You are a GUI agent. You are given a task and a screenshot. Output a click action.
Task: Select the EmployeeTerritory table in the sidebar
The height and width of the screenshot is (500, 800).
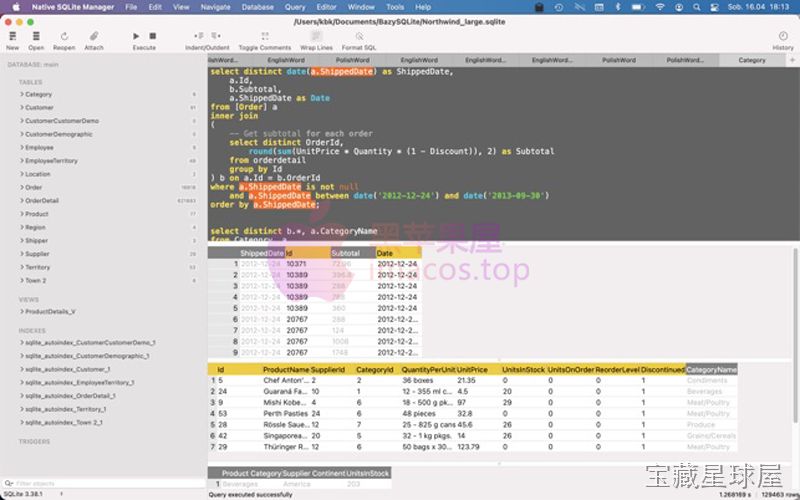click(52, 161)
